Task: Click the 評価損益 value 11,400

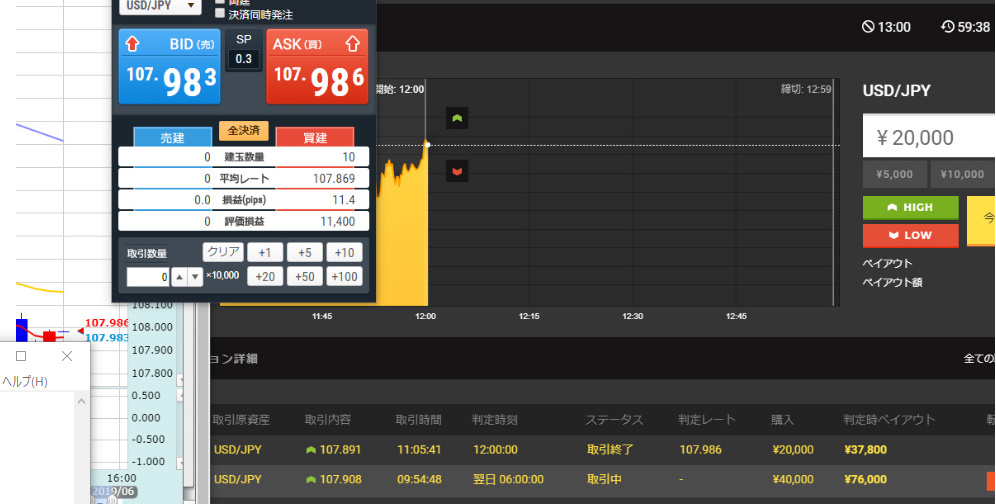Action: coord(338,221)
